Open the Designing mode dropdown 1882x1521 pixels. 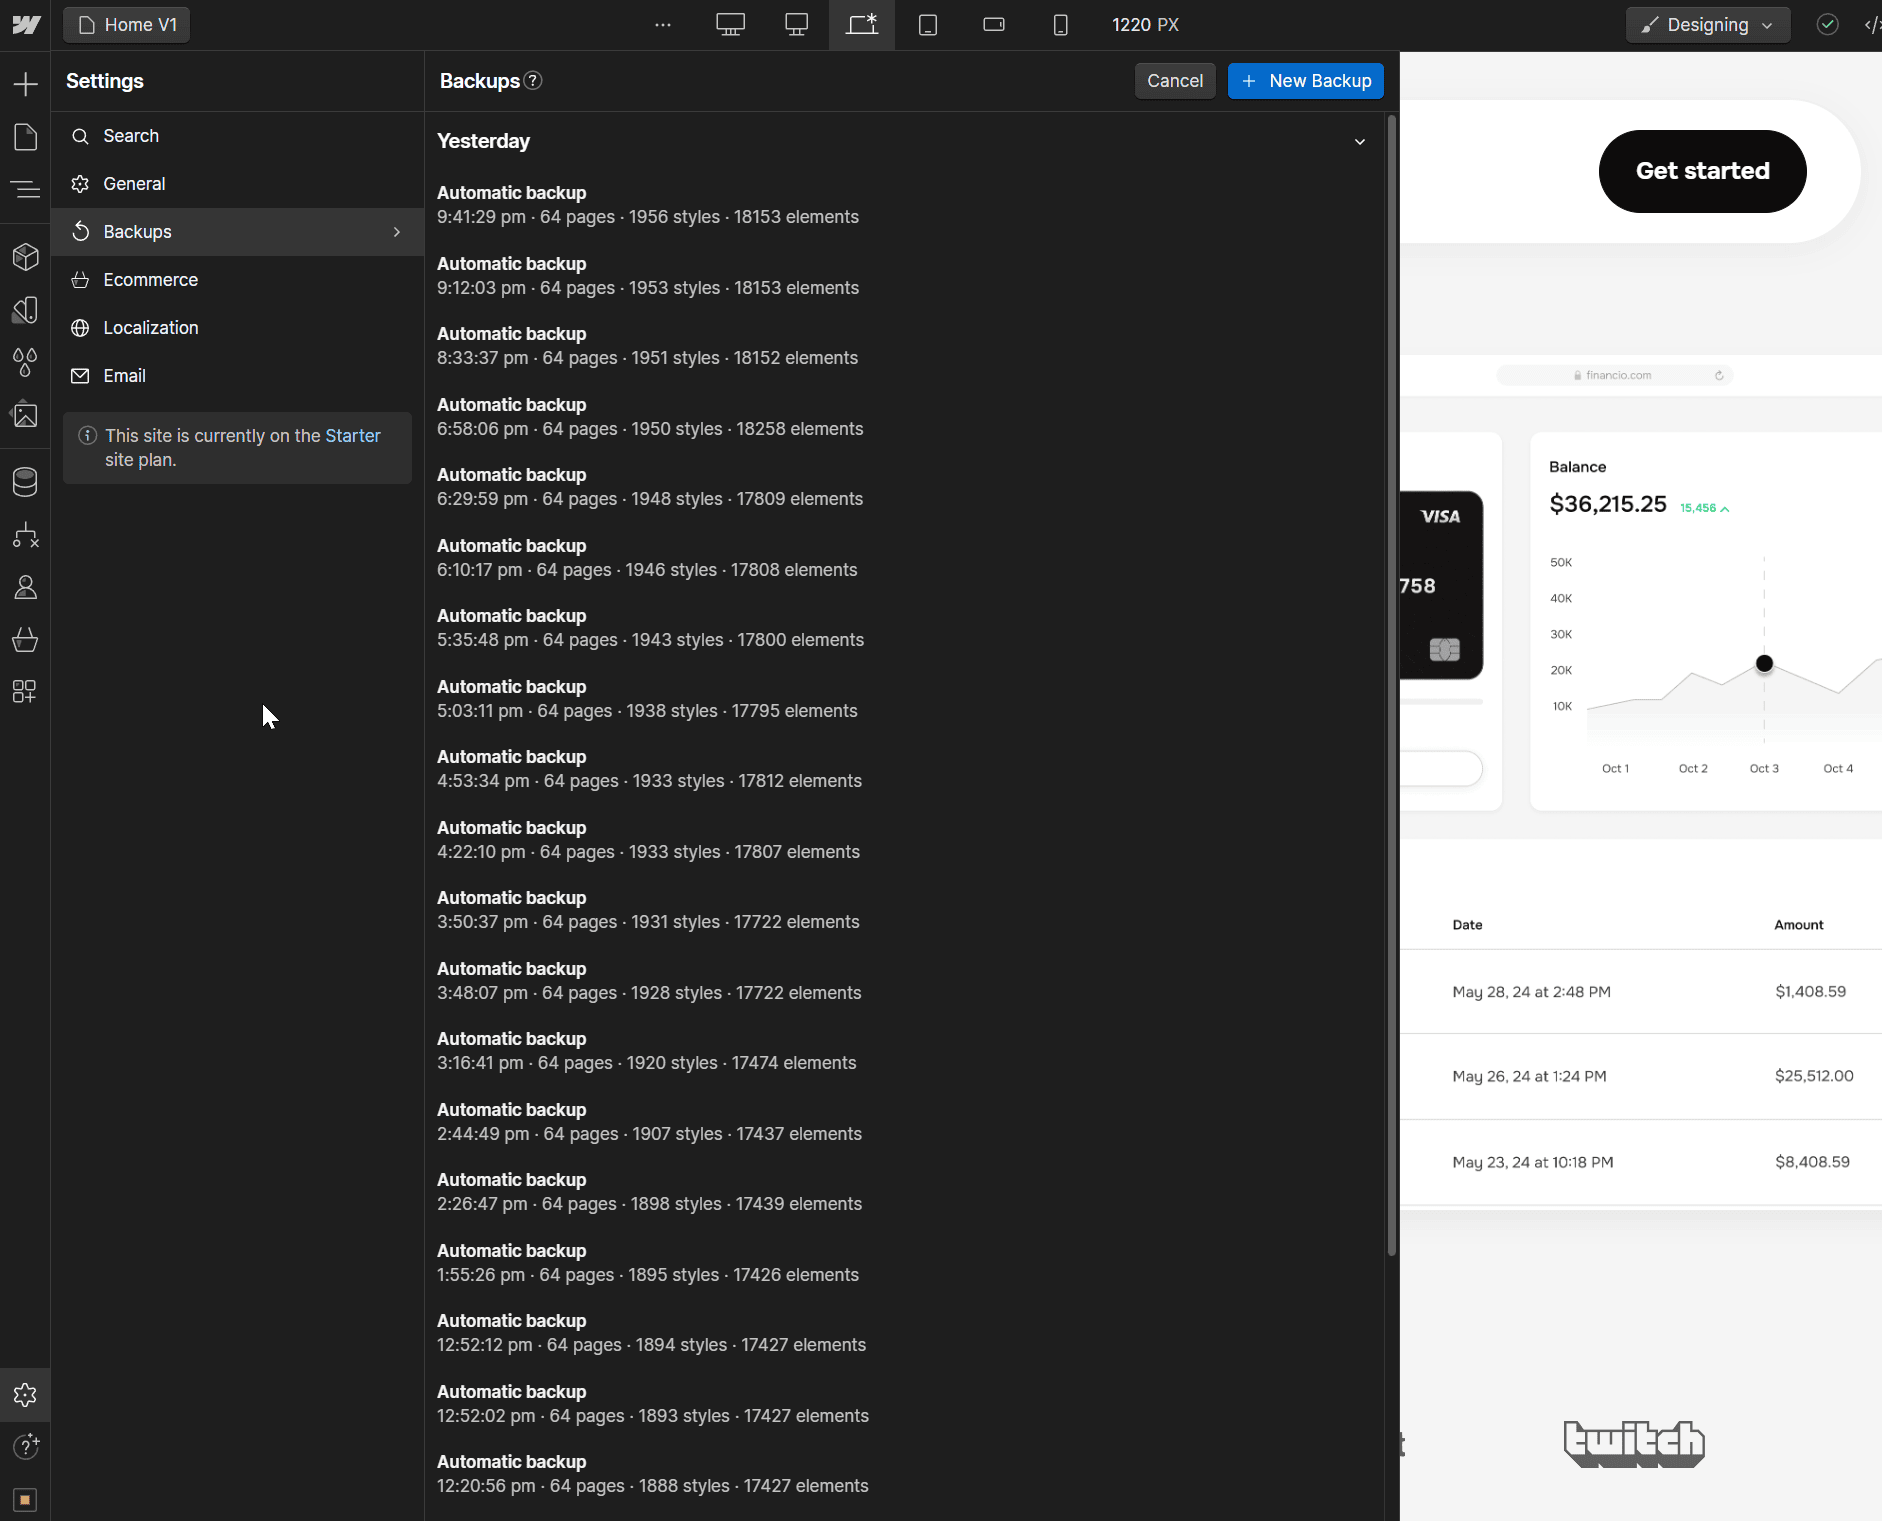(1706, 24)
